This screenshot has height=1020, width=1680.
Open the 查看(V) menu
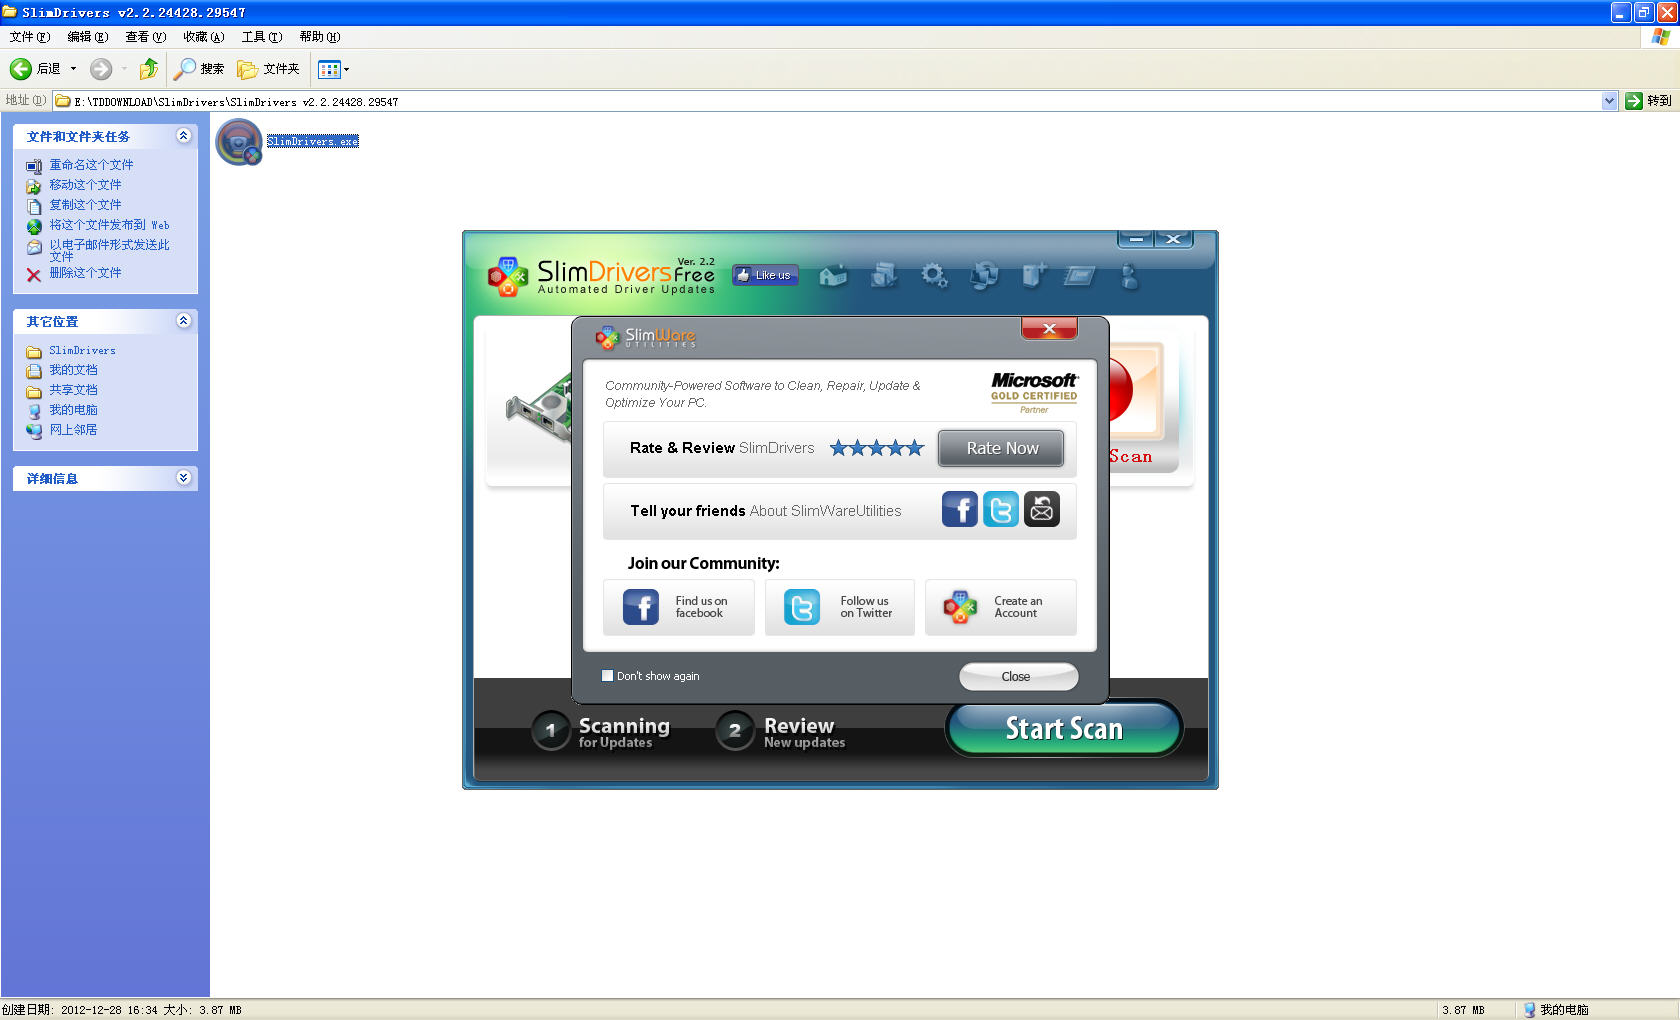tap(145, 37)
